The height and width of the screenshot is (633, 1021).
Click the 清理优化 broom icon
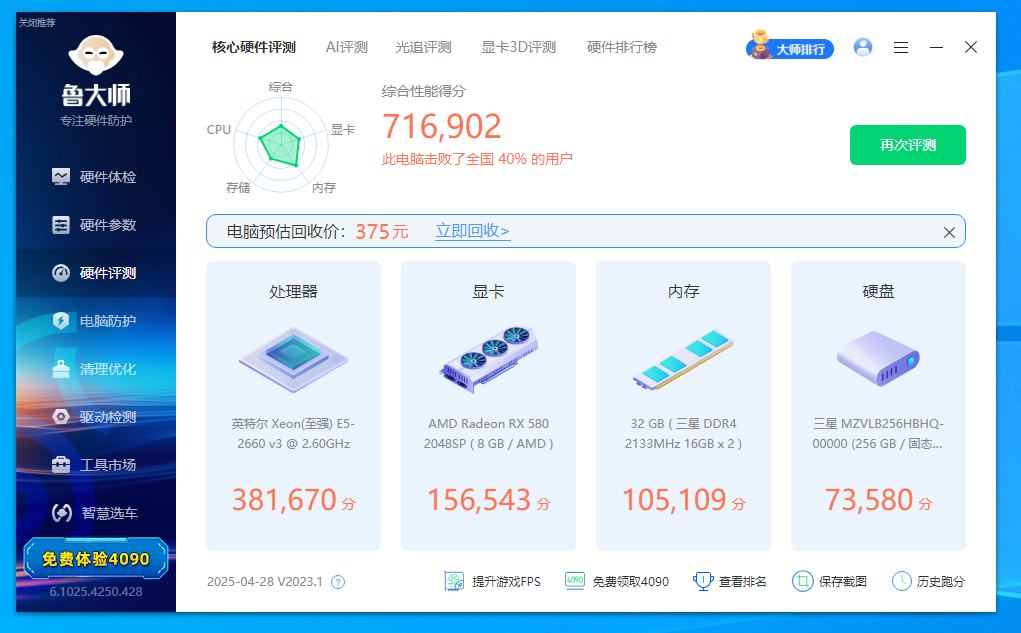point(61,369)
